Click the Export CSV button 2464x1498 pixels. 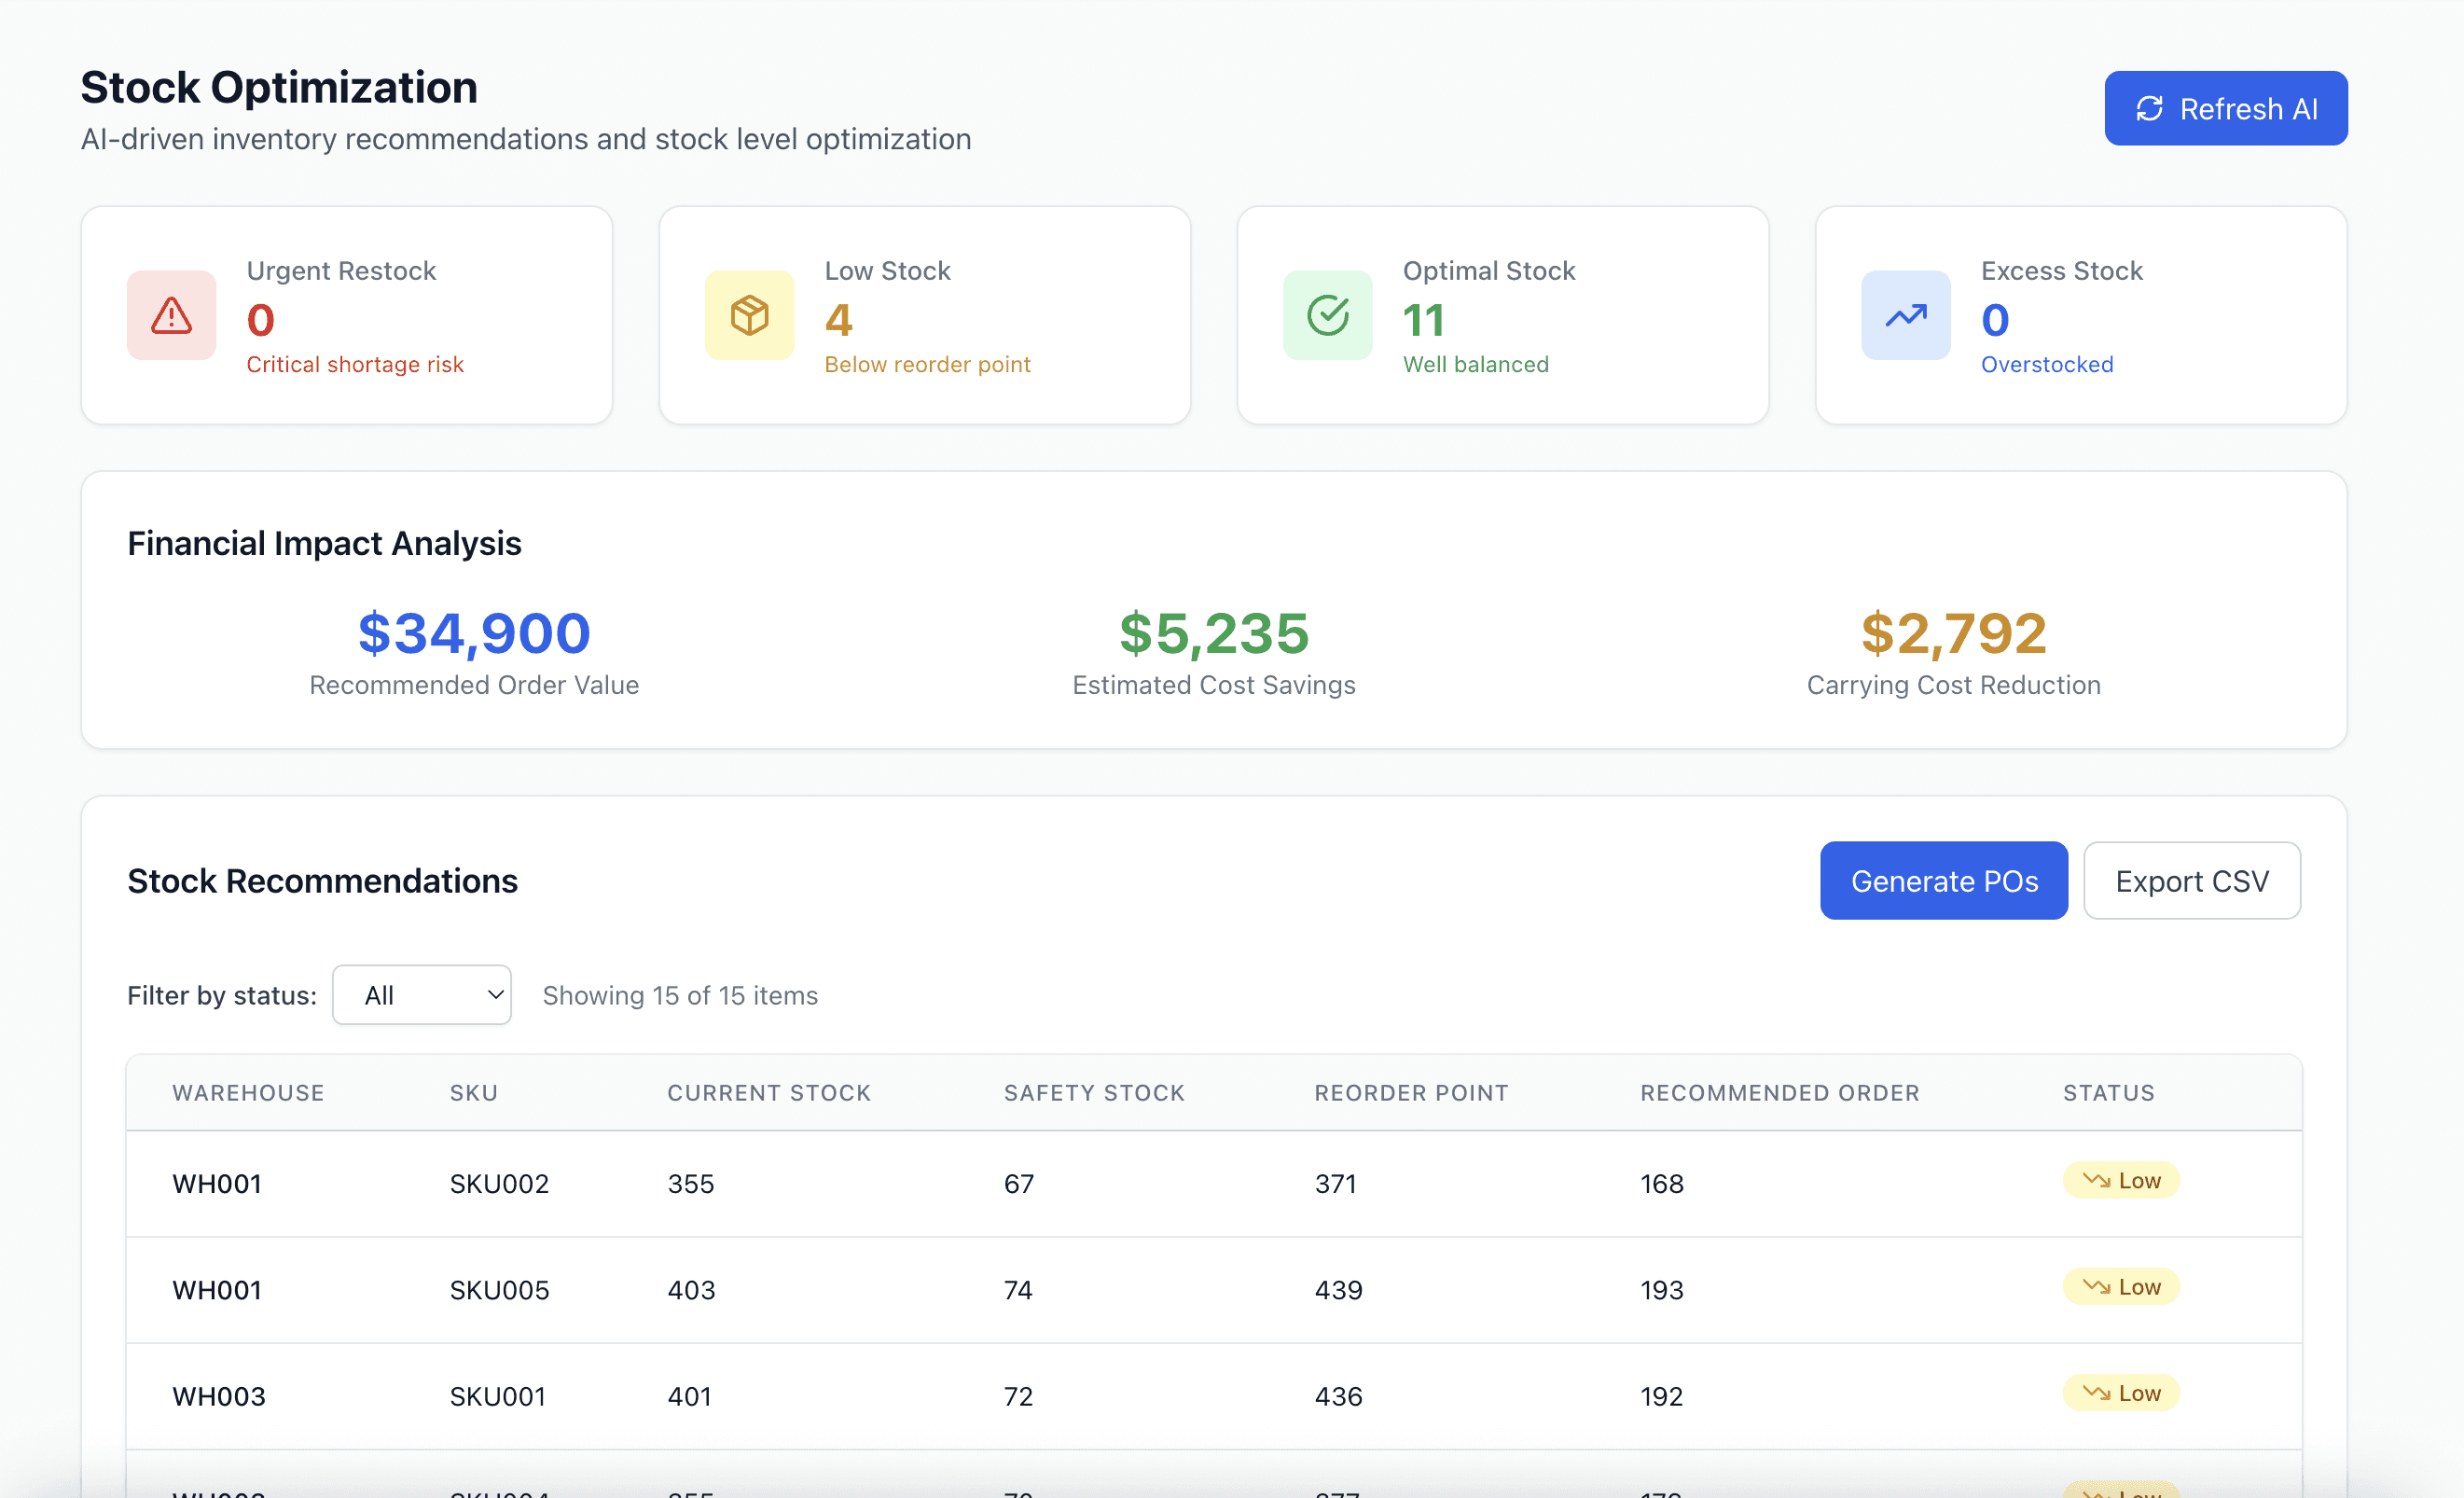pos(2191,881)
